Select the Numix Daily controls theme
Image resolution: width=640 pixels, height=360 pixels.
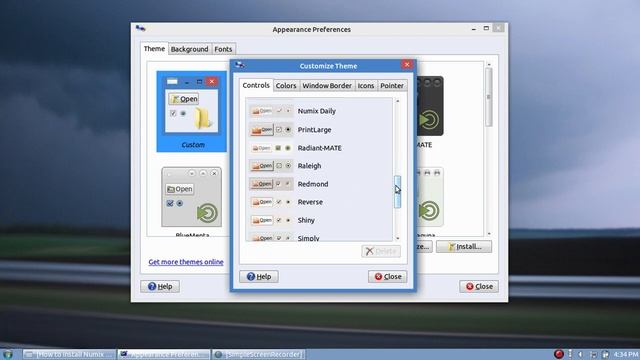pos(319,111)
